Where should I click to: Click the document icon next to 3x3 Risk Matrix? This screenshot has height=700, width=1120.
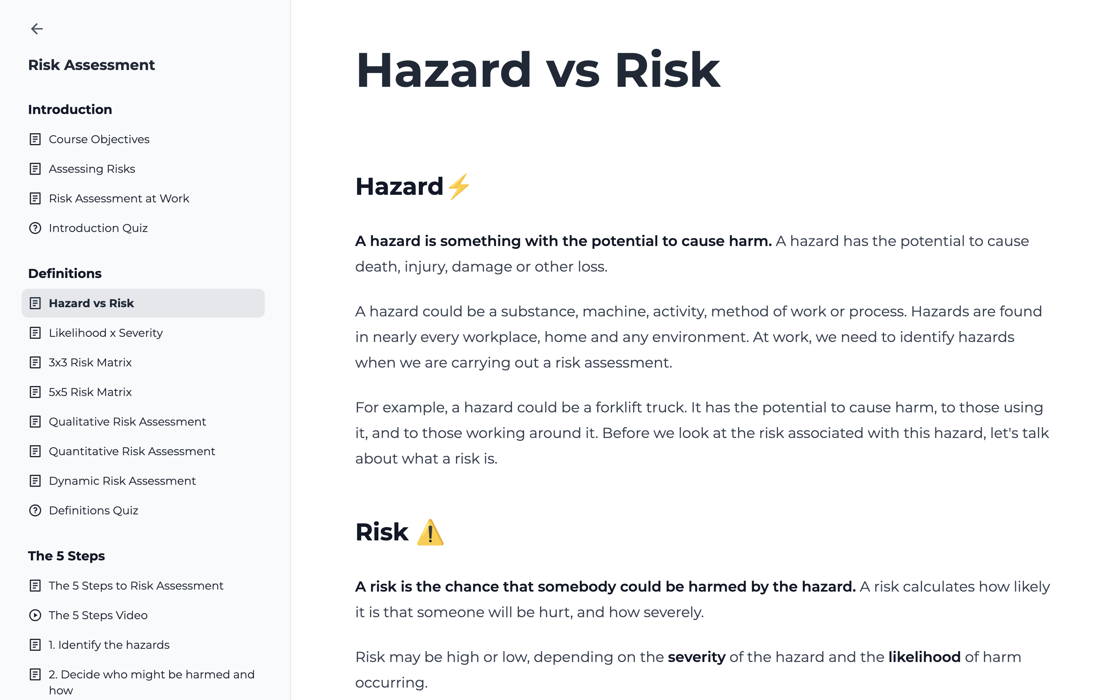coord(35,362)
